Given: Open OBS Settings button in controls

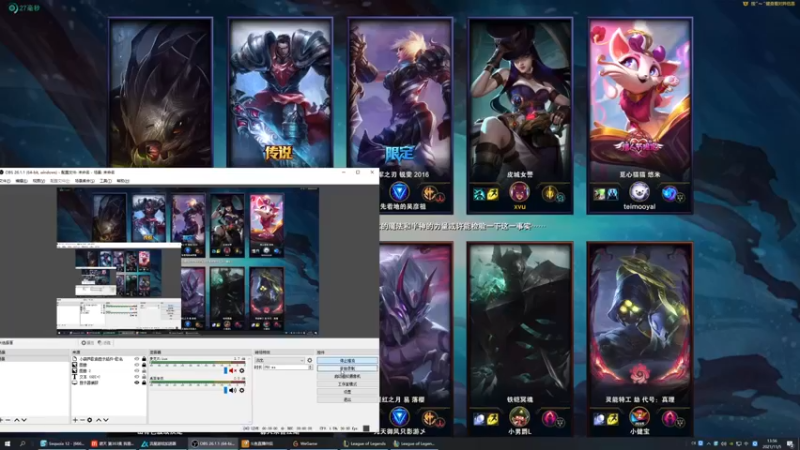Looking at the screenshot, I should (347, 391).
